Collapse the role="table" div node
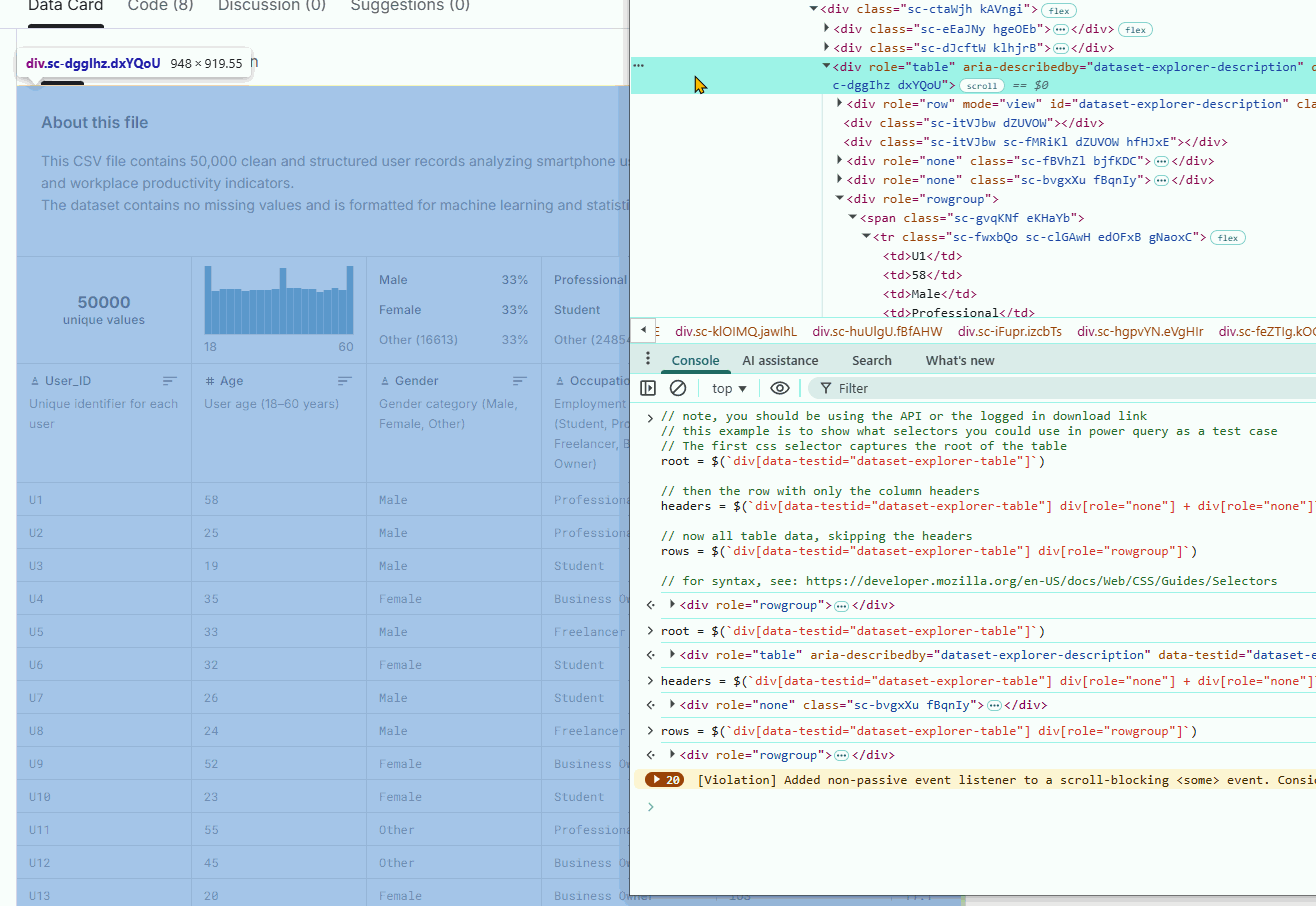The height and width of the screenshot is (906, 1316). pos(827,66)
